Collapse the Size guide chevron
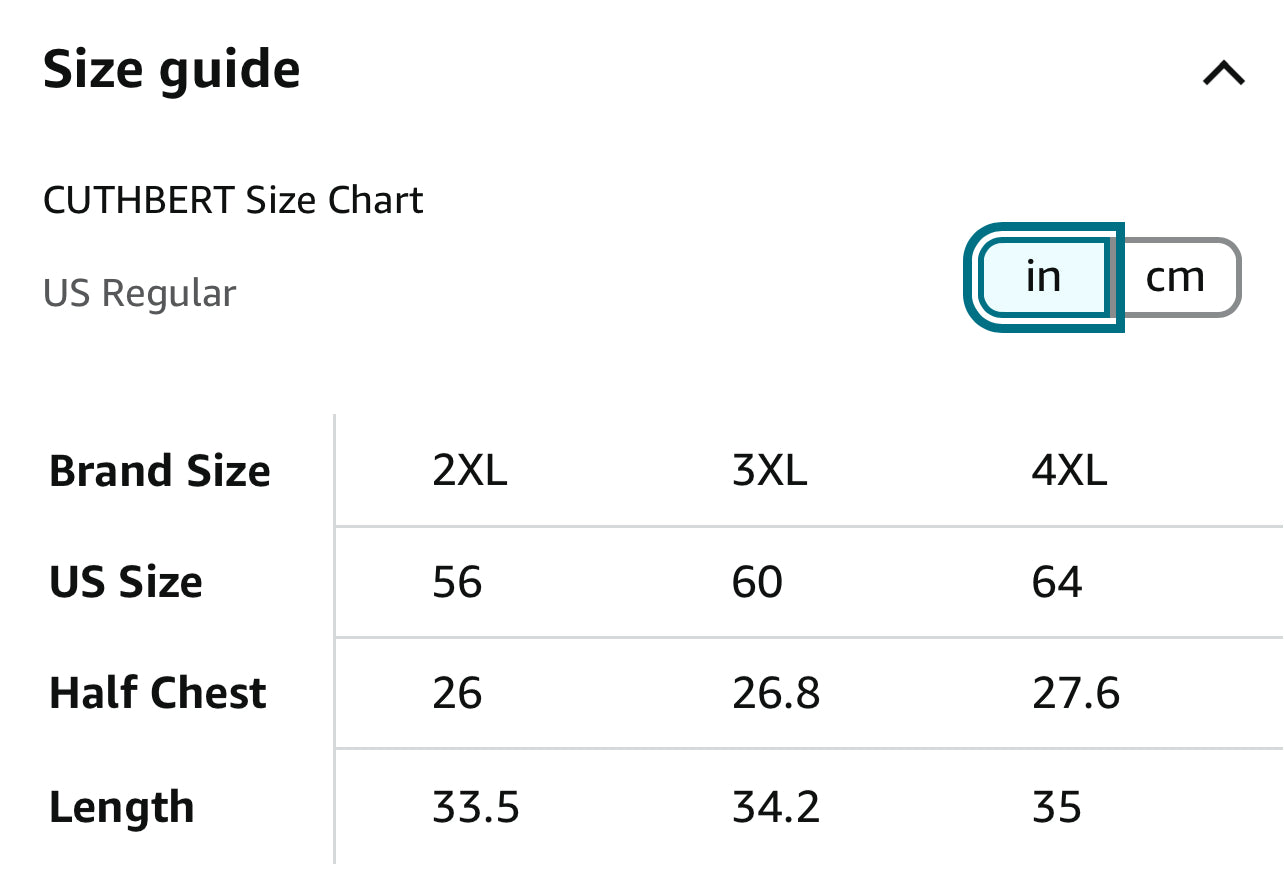1284x877 pixels. pyautogui.click(x=1223, y=73)
